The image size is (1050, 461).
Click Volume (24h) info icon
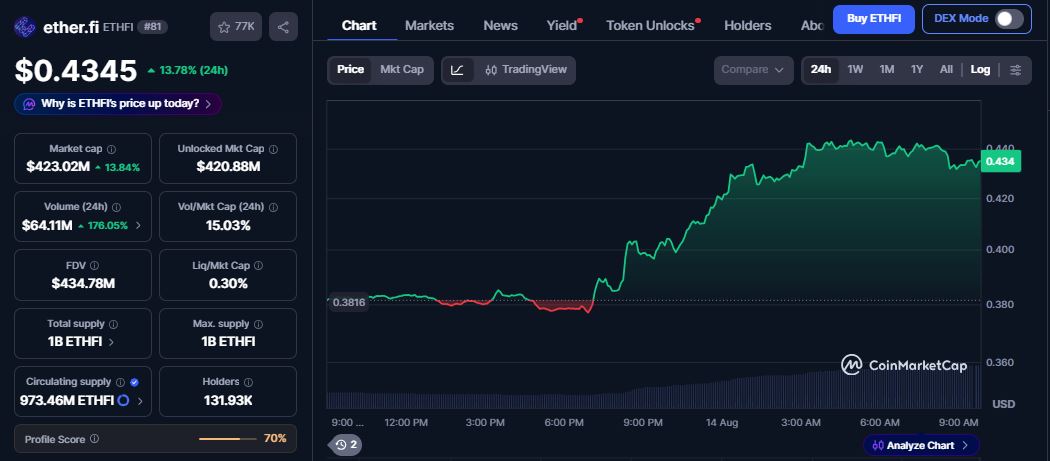tap(117, 208)
